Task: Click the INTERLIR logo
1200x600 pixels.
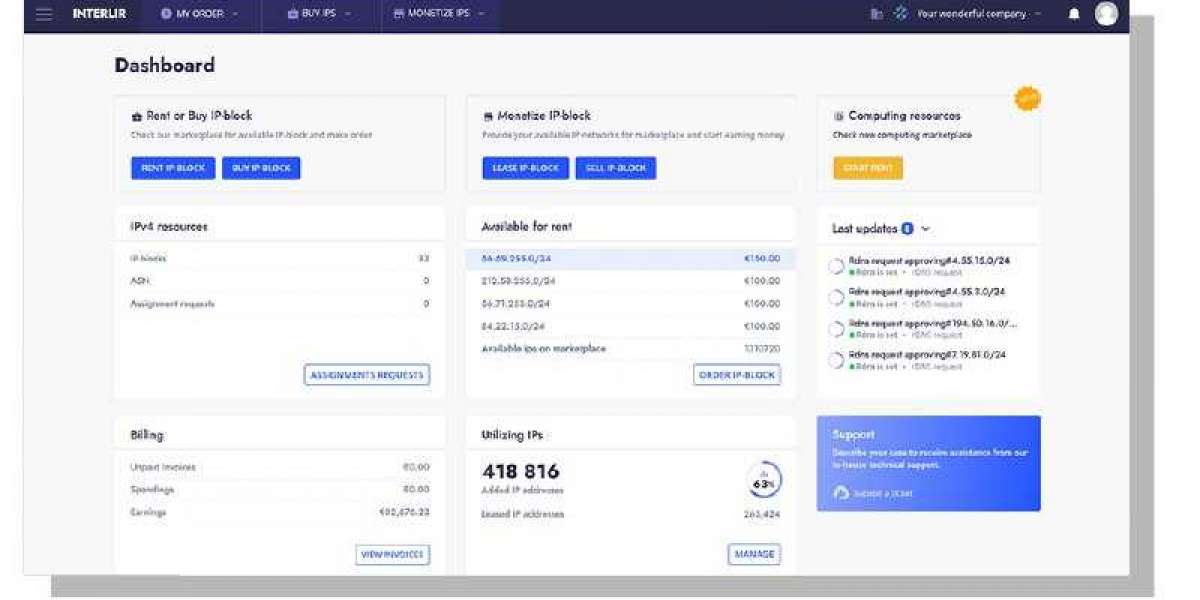Action: coord(99,14)
